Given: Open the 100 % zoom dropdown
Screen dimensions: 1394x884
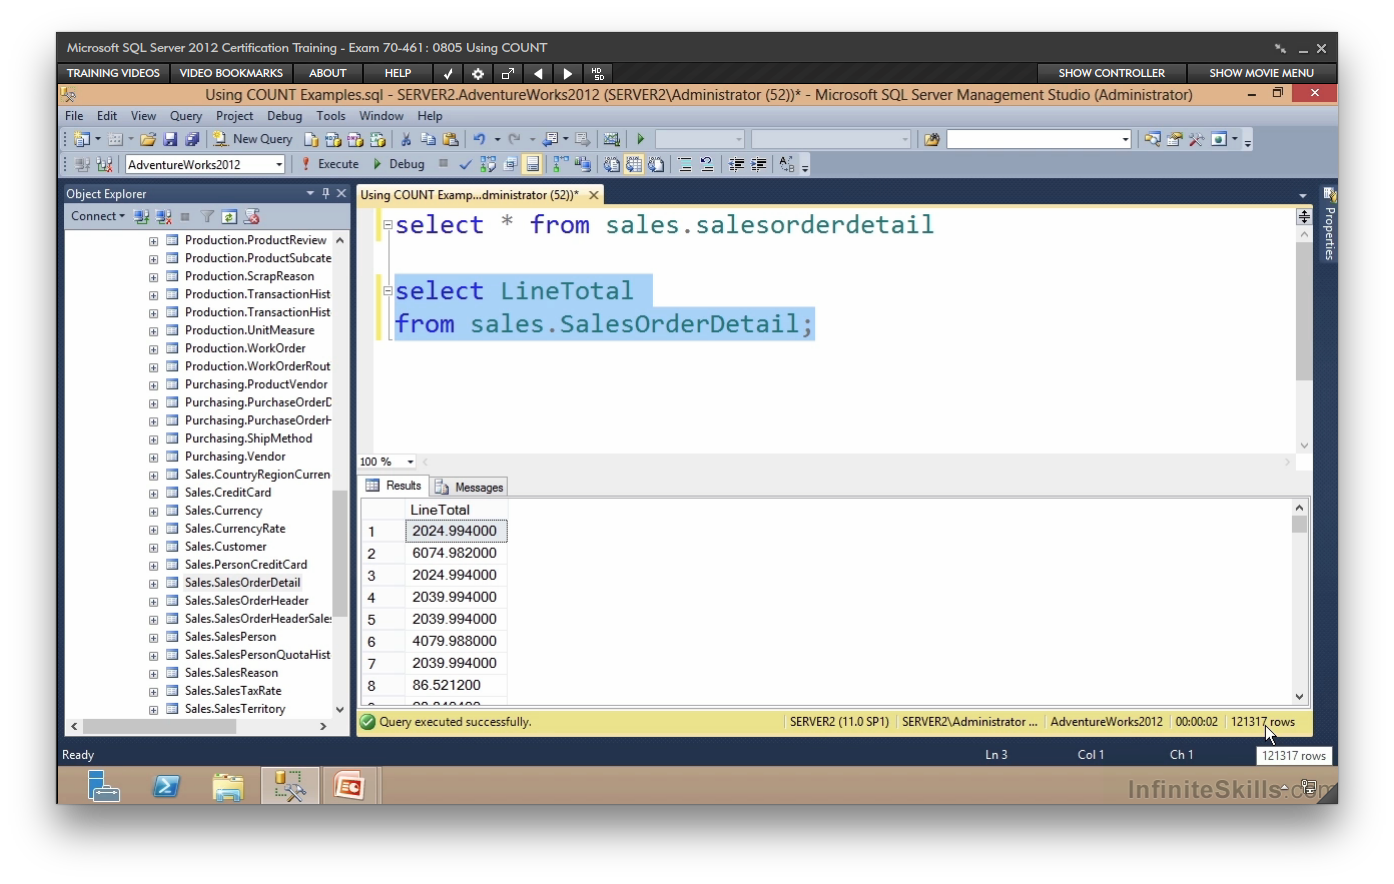Looking at the screenshot, I should [x=410, y=461].
